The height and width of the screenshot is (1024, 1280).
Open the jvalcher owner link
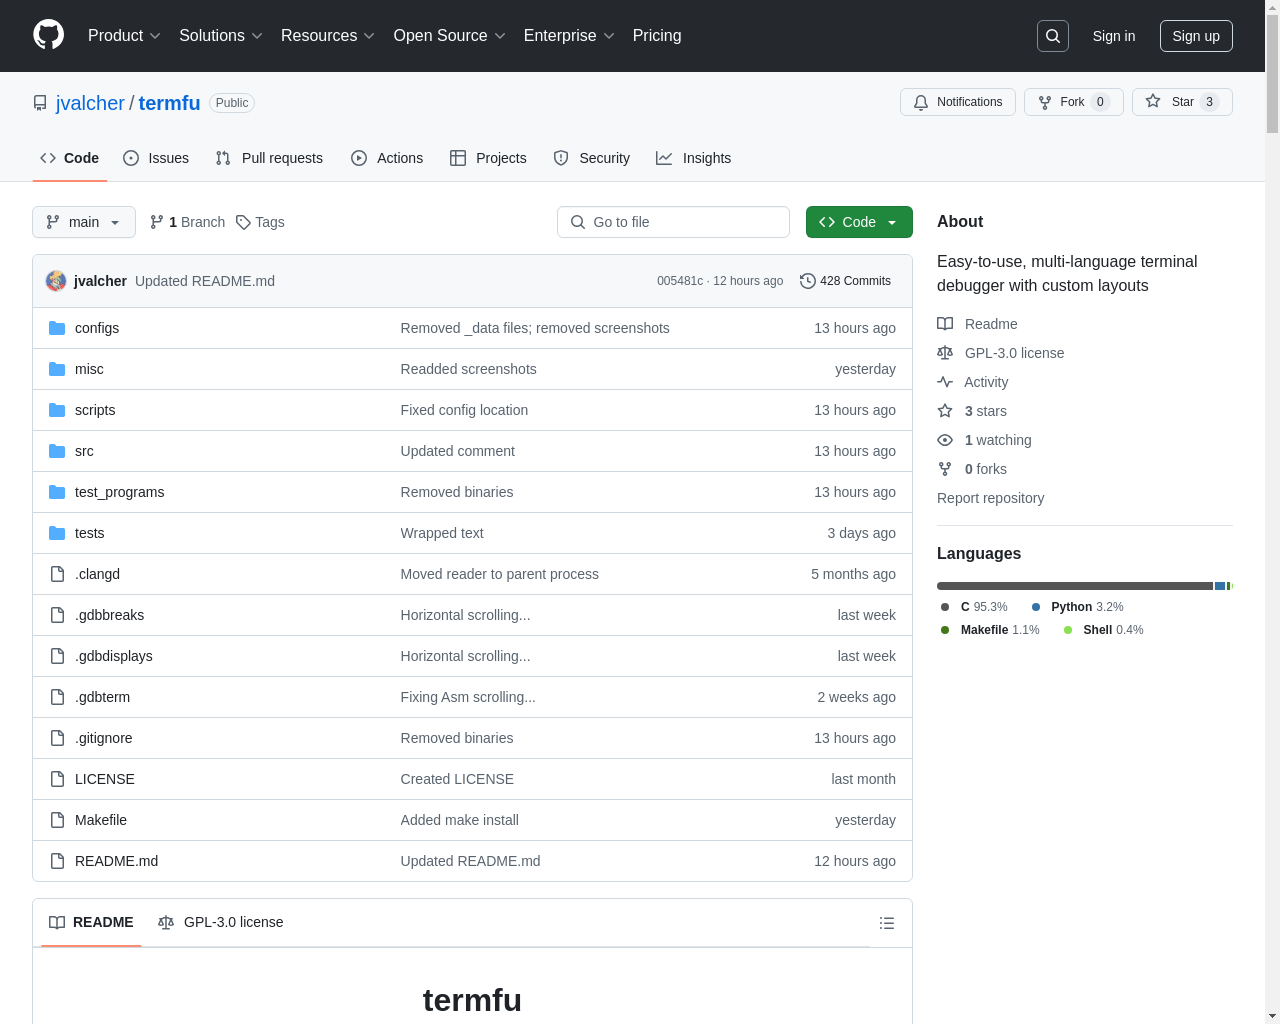click(90, 103)
